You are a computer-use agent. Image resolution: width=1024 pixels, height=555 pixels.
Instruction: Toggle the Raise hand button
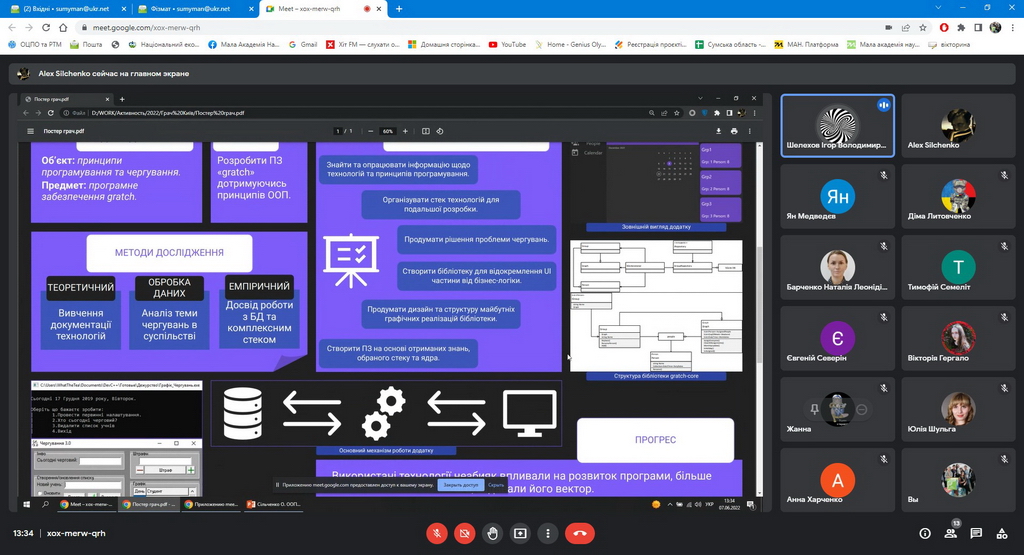pyautogui.click(x=492, y=534)
